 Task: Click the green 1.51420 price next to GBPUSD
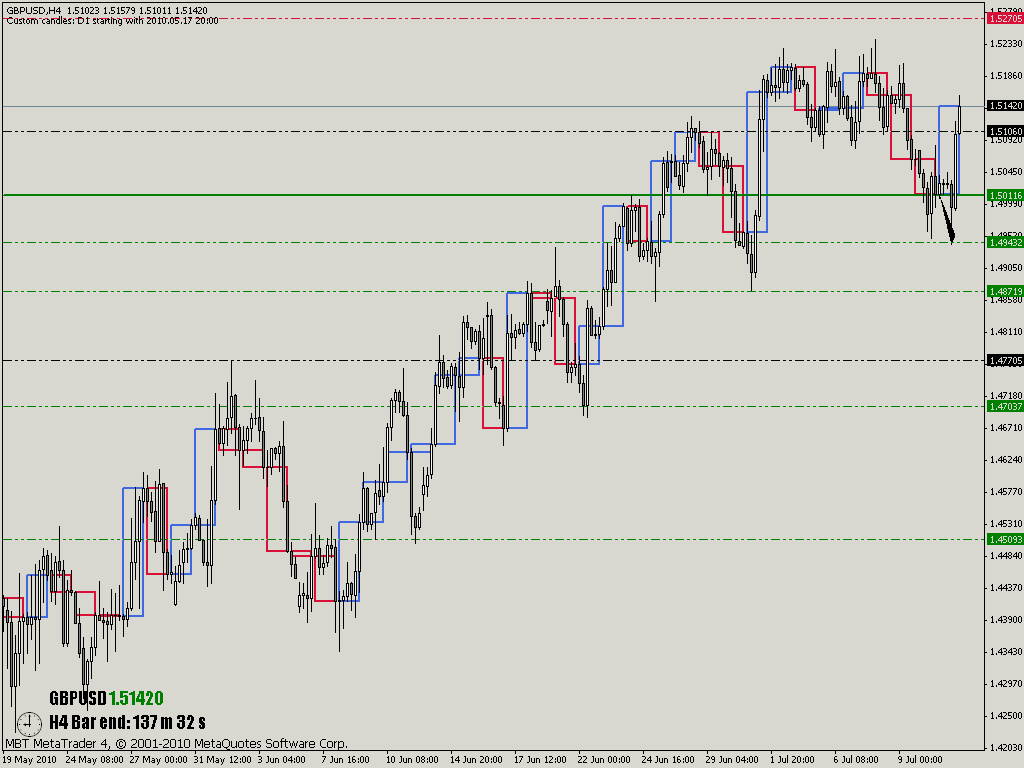click(136, 698)
